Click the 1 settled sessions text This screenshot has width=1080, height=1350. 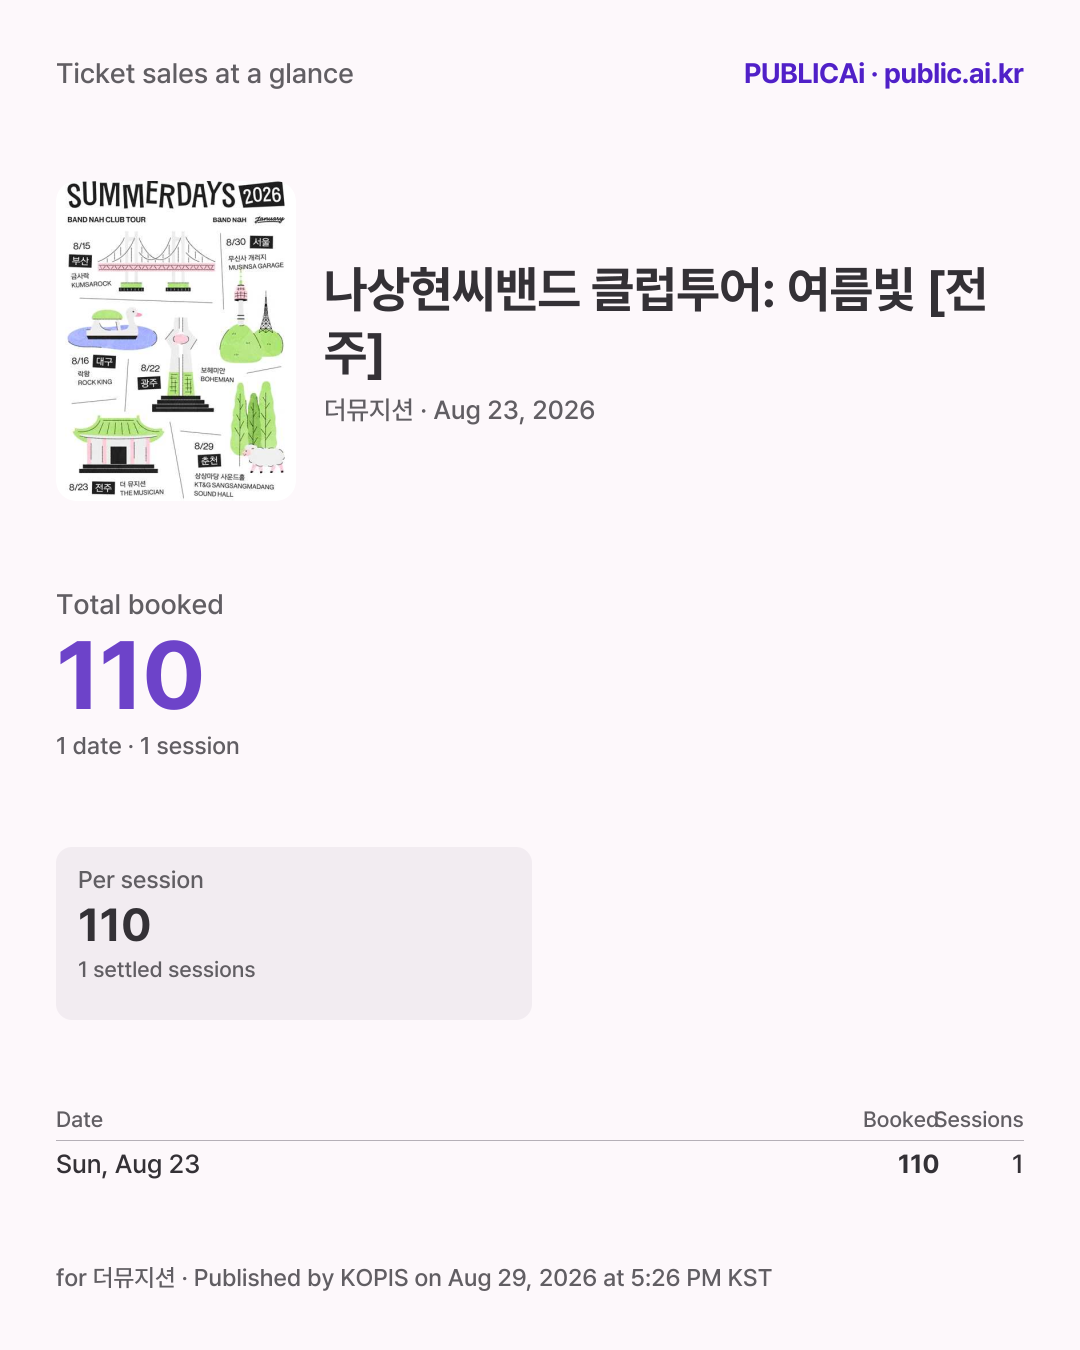(x=166, y=970)
